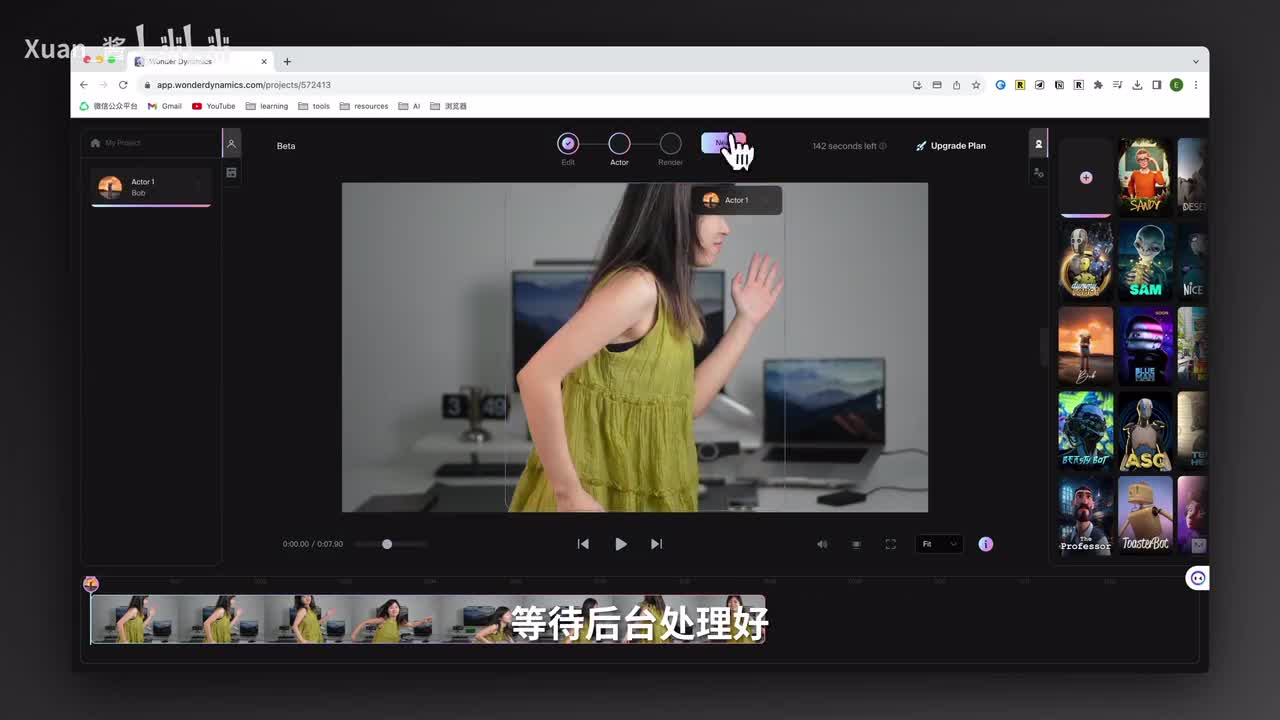Open the actors tab in left sidebar
The height and width of the screenshot is (720, 1280).
pos(231,144)
